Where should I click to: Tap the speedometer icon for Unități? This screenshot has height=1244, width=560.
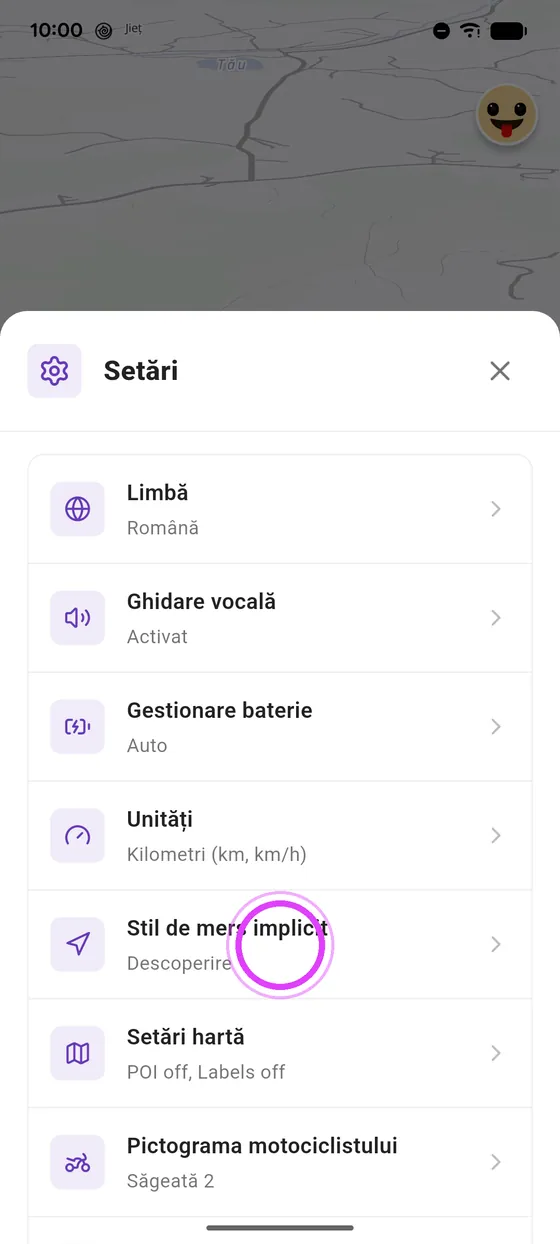(x=77, y=836)
